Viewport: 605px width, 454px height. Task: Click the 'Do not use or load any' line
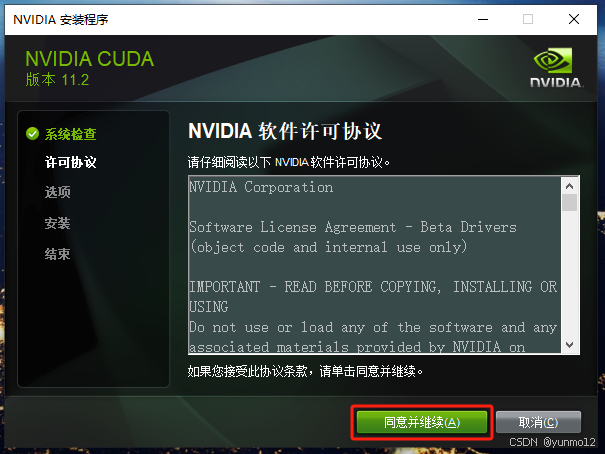(x=373, y=327)
